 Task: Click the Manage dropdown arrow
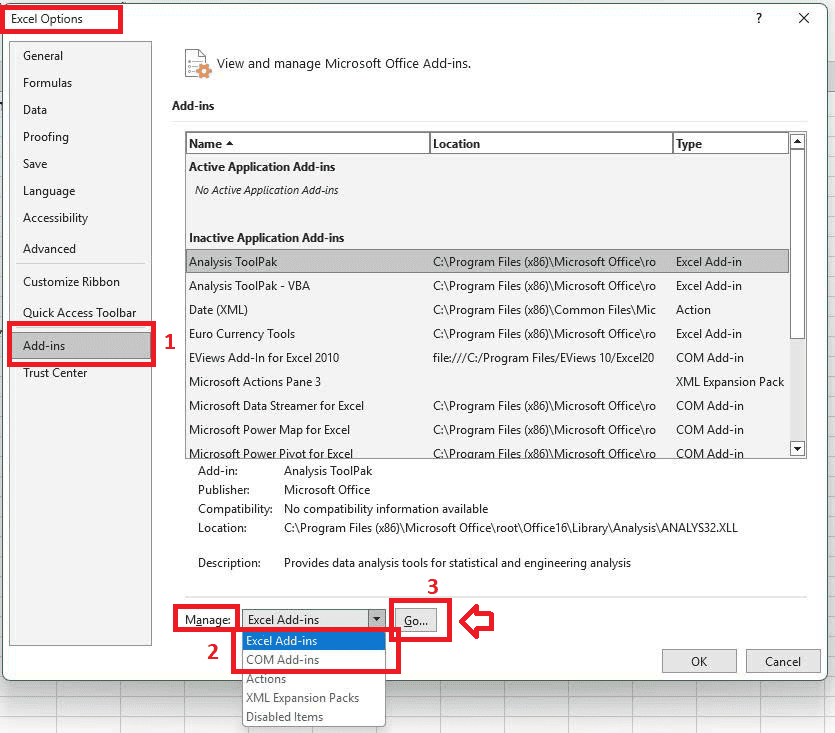[x=376, y=620]
